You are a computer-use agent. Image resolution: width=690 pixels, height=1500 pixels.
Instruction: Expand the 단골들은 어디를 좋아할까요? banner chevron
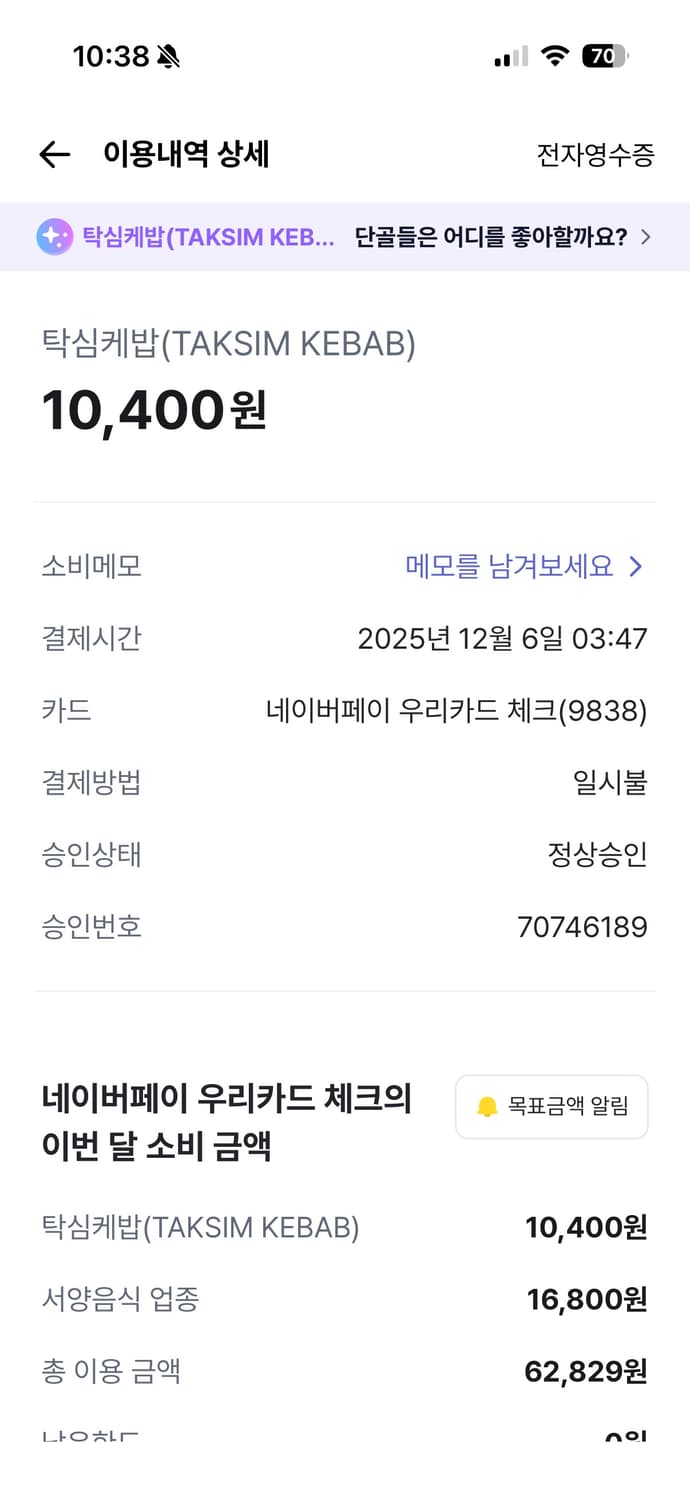[x=647, y=236]
